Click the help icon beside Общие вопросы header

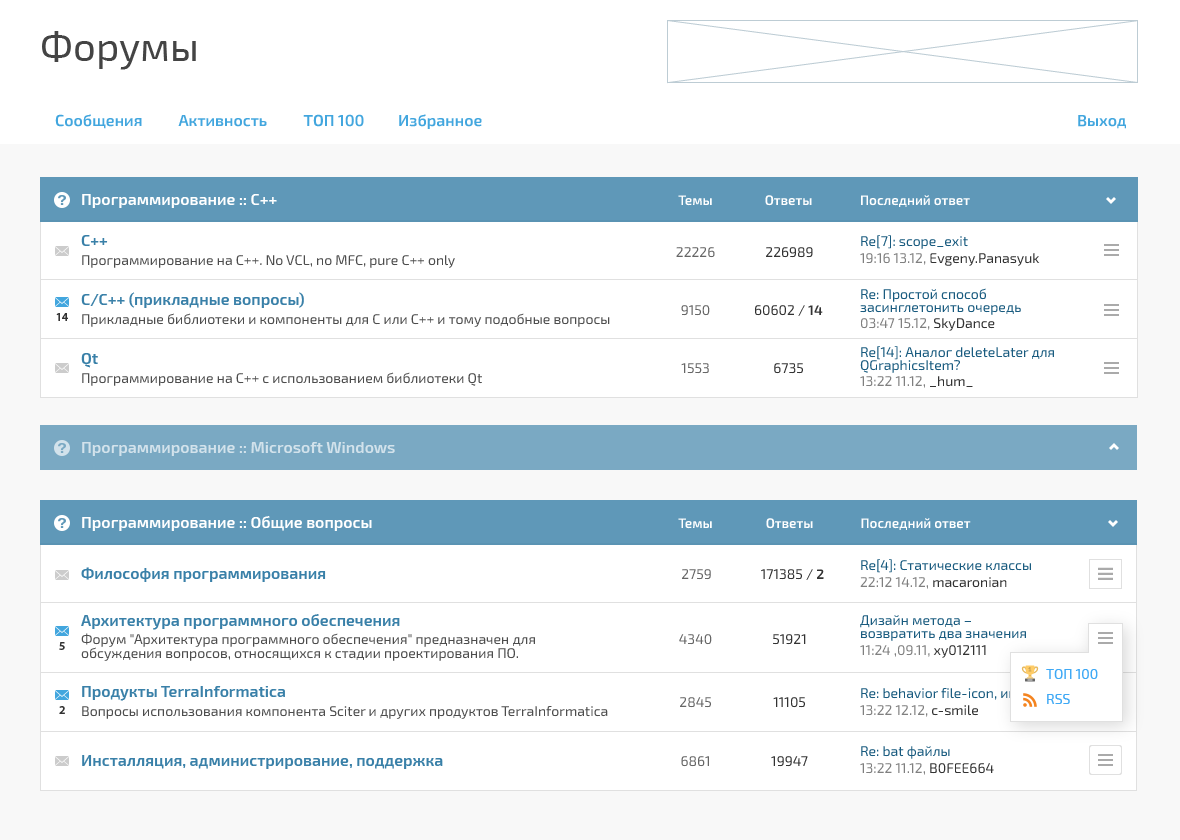pyautogui.click(x=62, y=523)
